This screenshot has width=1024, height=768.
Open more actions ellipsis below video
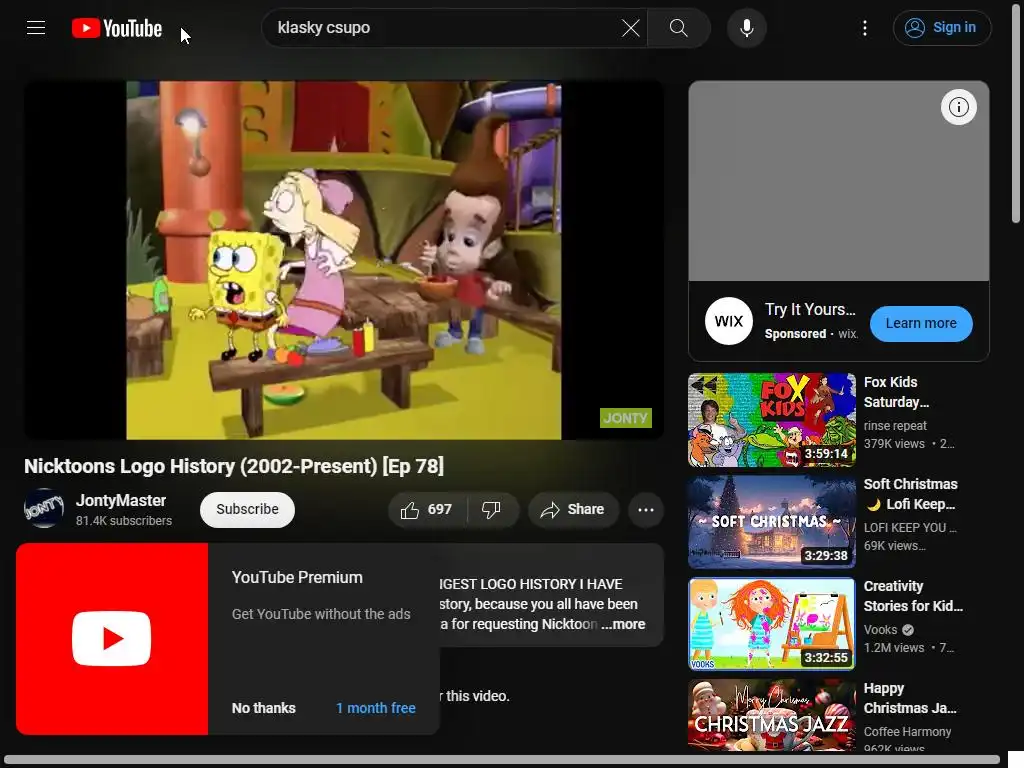(x=646, y=510)
